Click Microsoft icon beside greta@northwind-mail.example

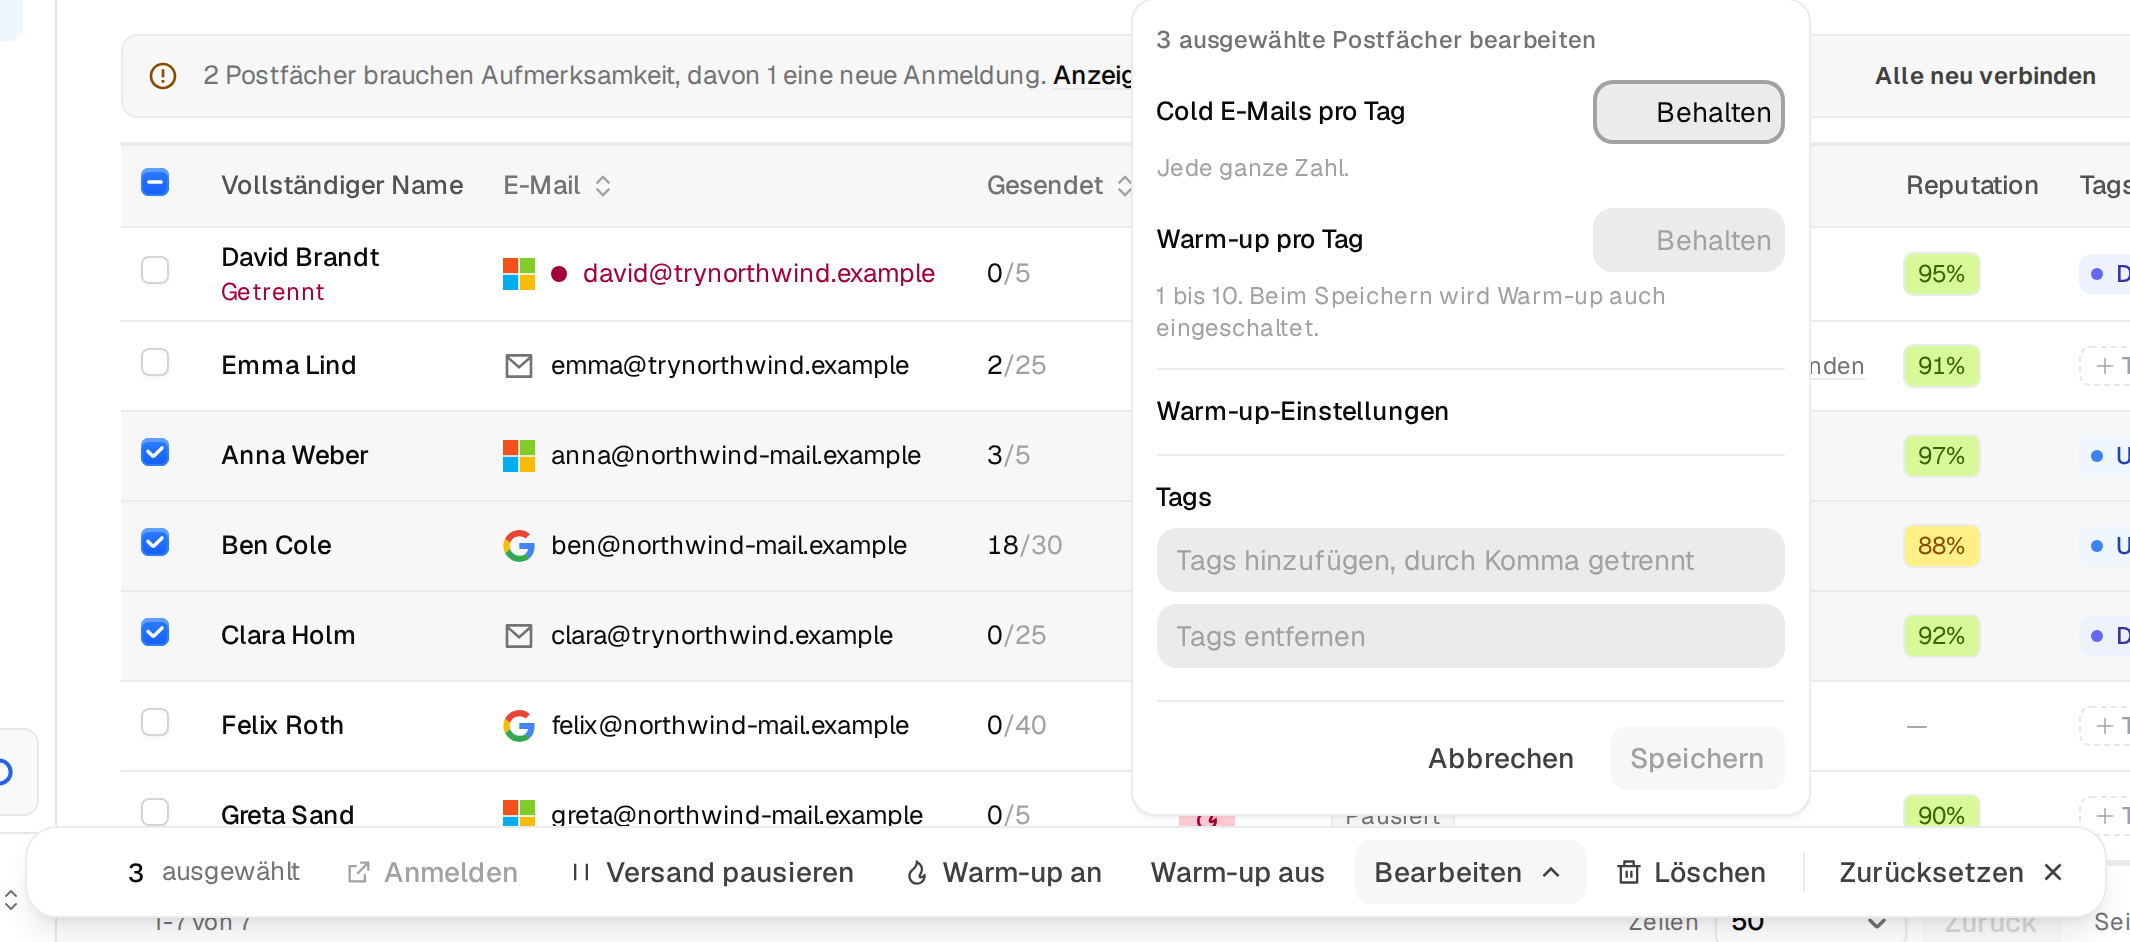tap(519, 813)
